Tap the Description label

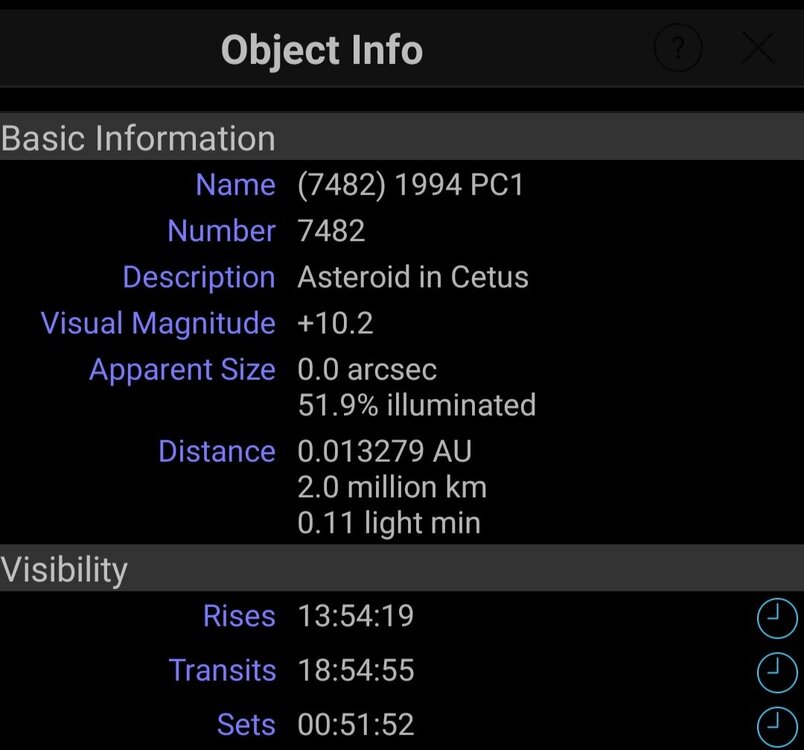(x=198, y=277)
